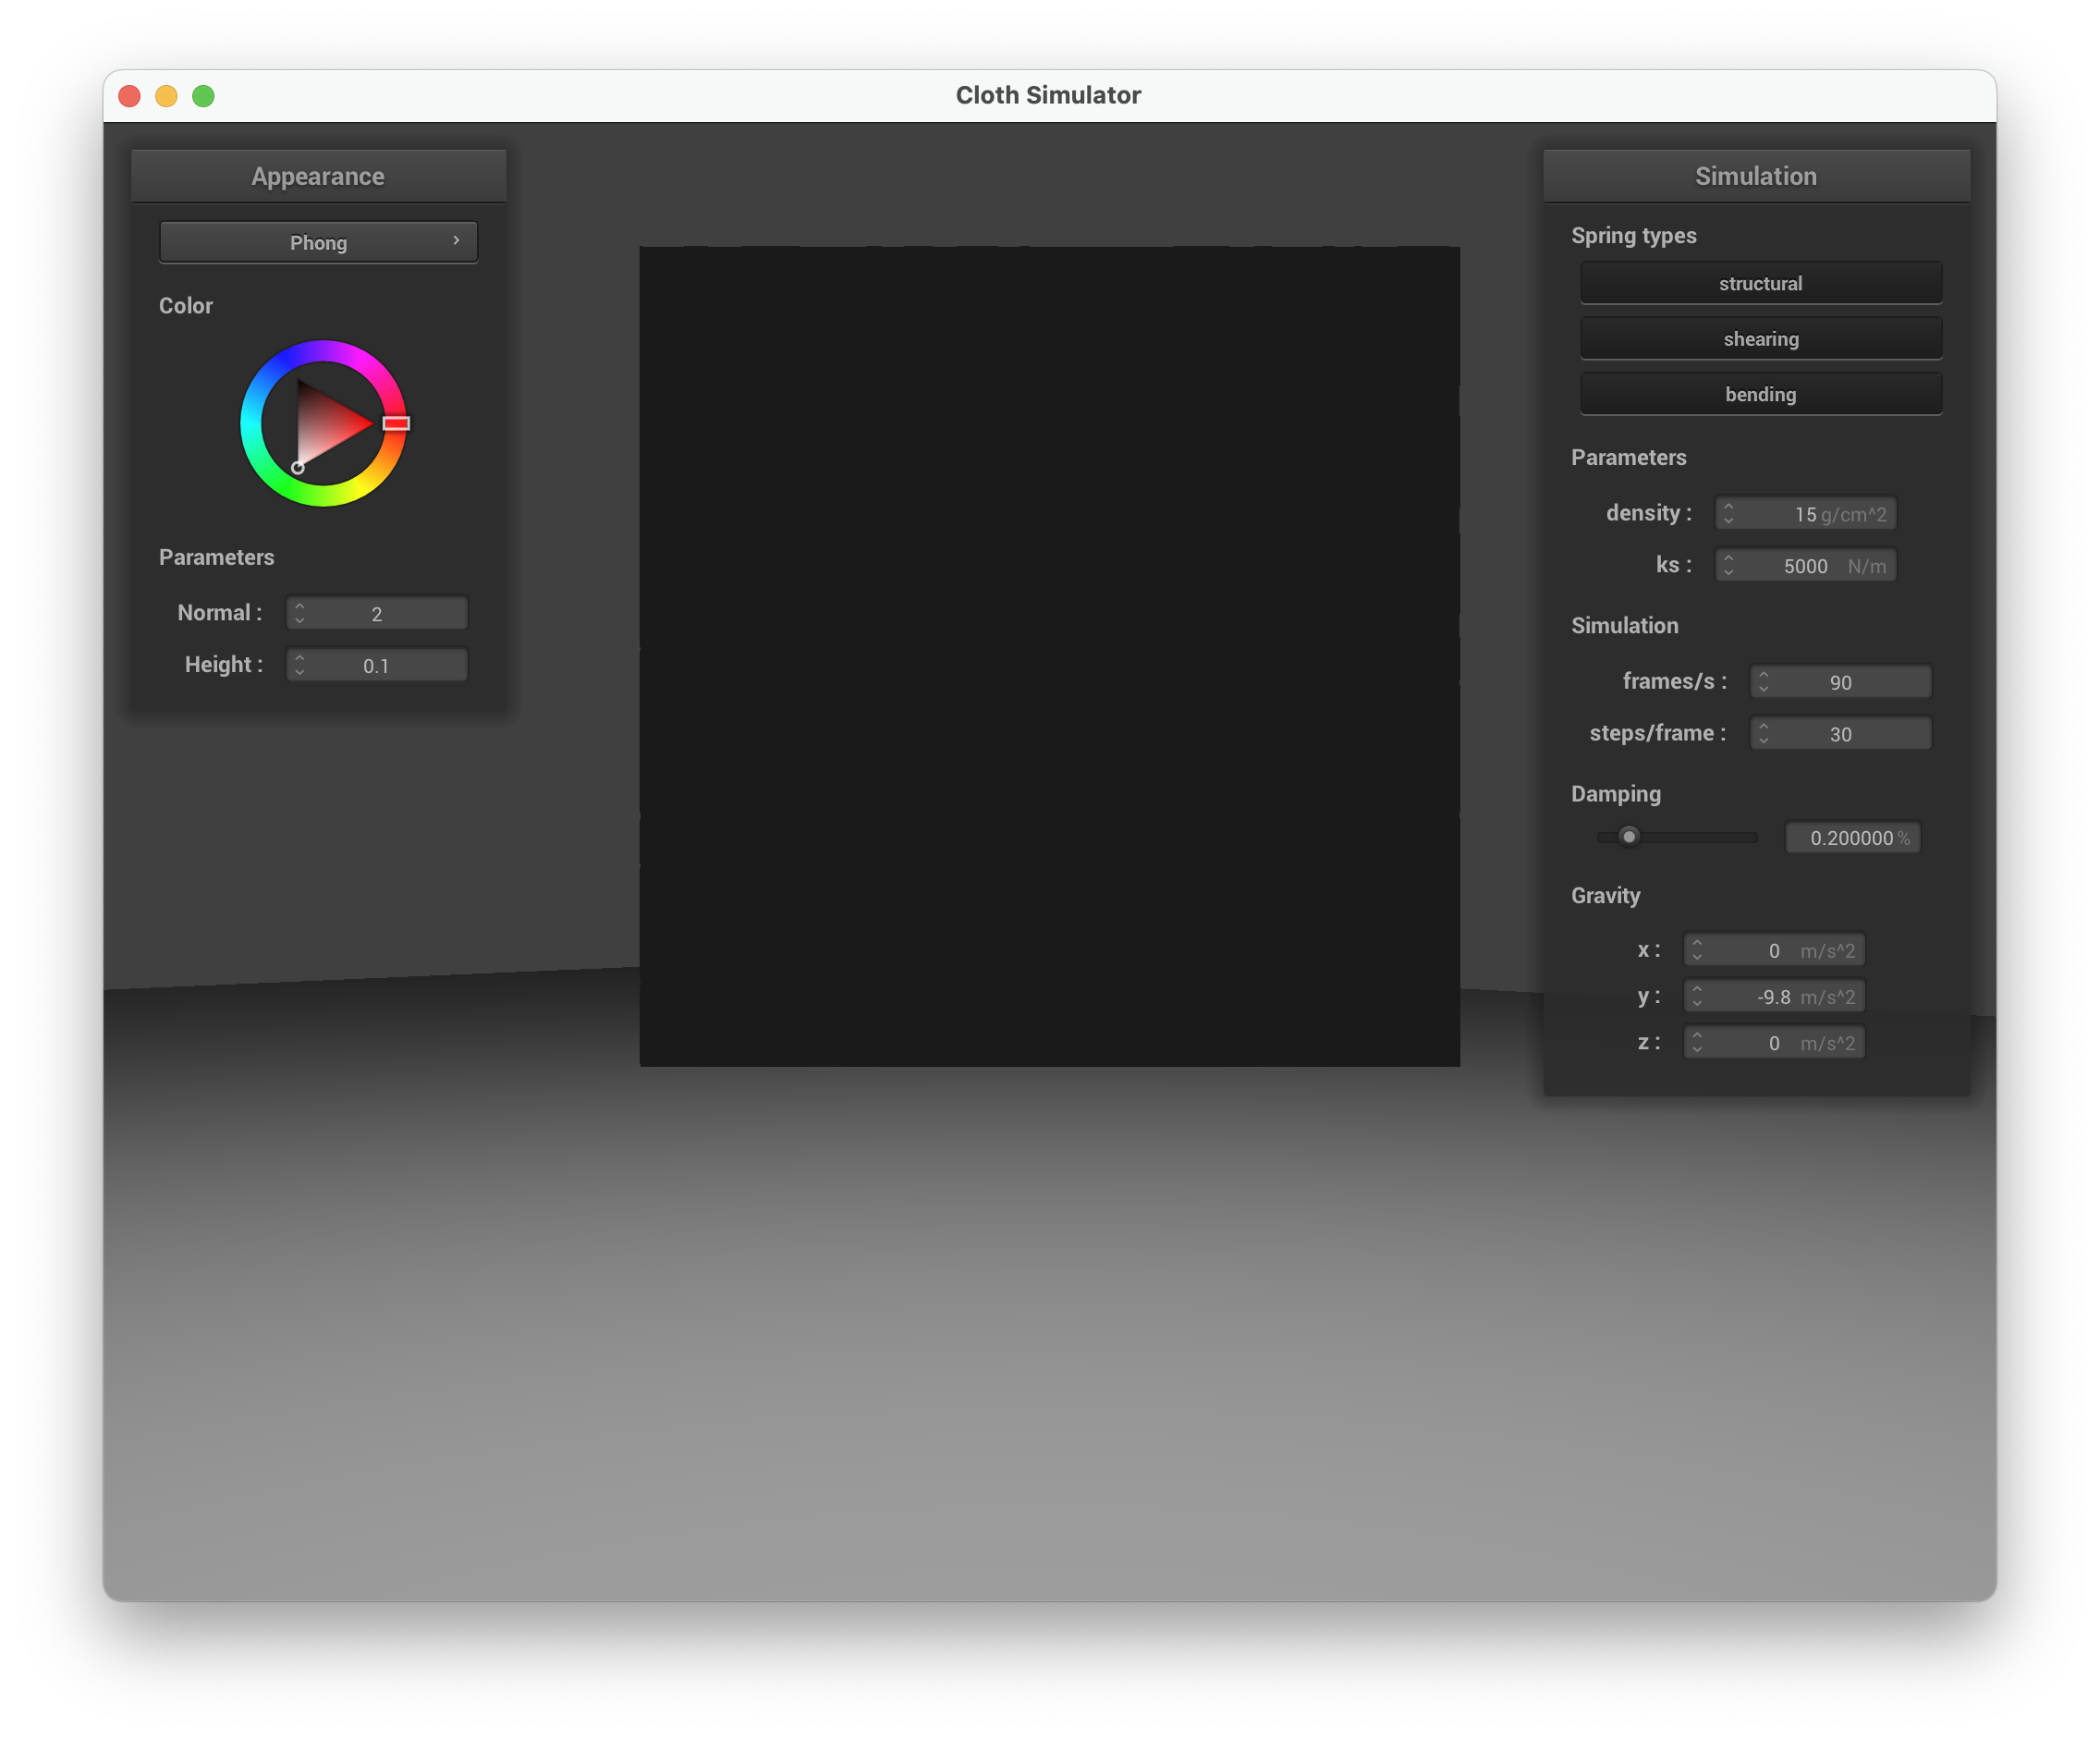
Task: Click the Normal parameter stepper arrows
Action: pos(299,613)
